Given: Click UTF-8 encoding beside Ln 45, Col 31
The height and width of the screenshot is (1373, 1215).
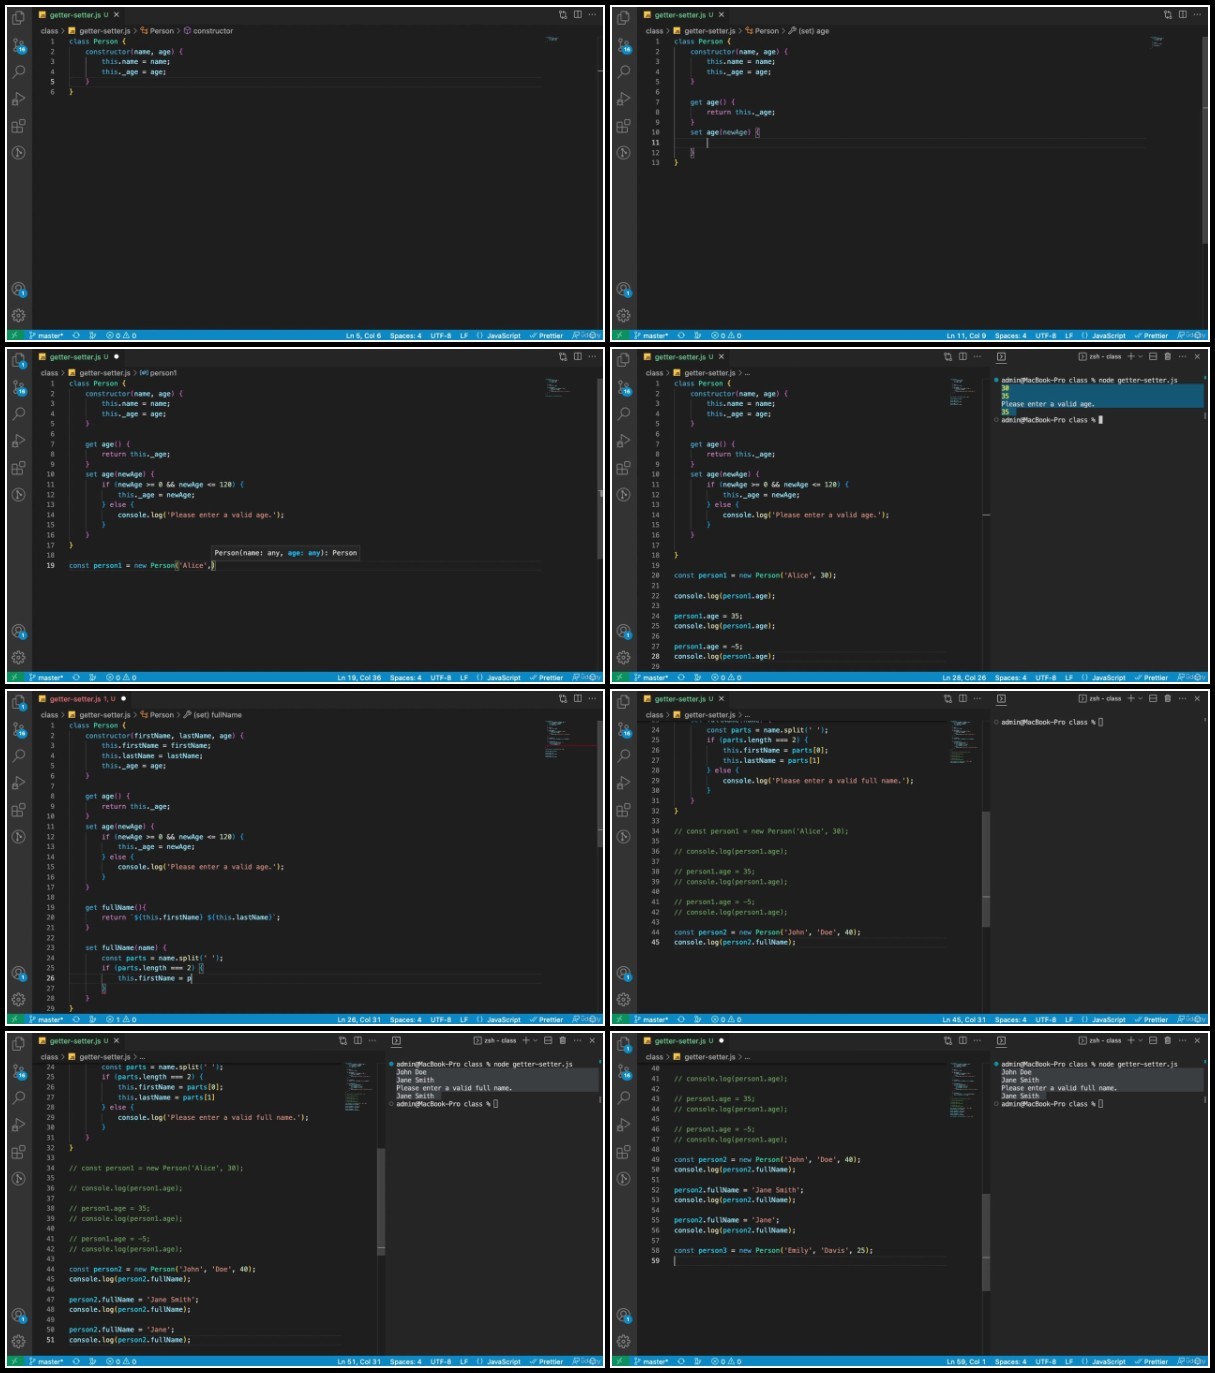Looking at the screenshot, I should click(1045, 1020).
